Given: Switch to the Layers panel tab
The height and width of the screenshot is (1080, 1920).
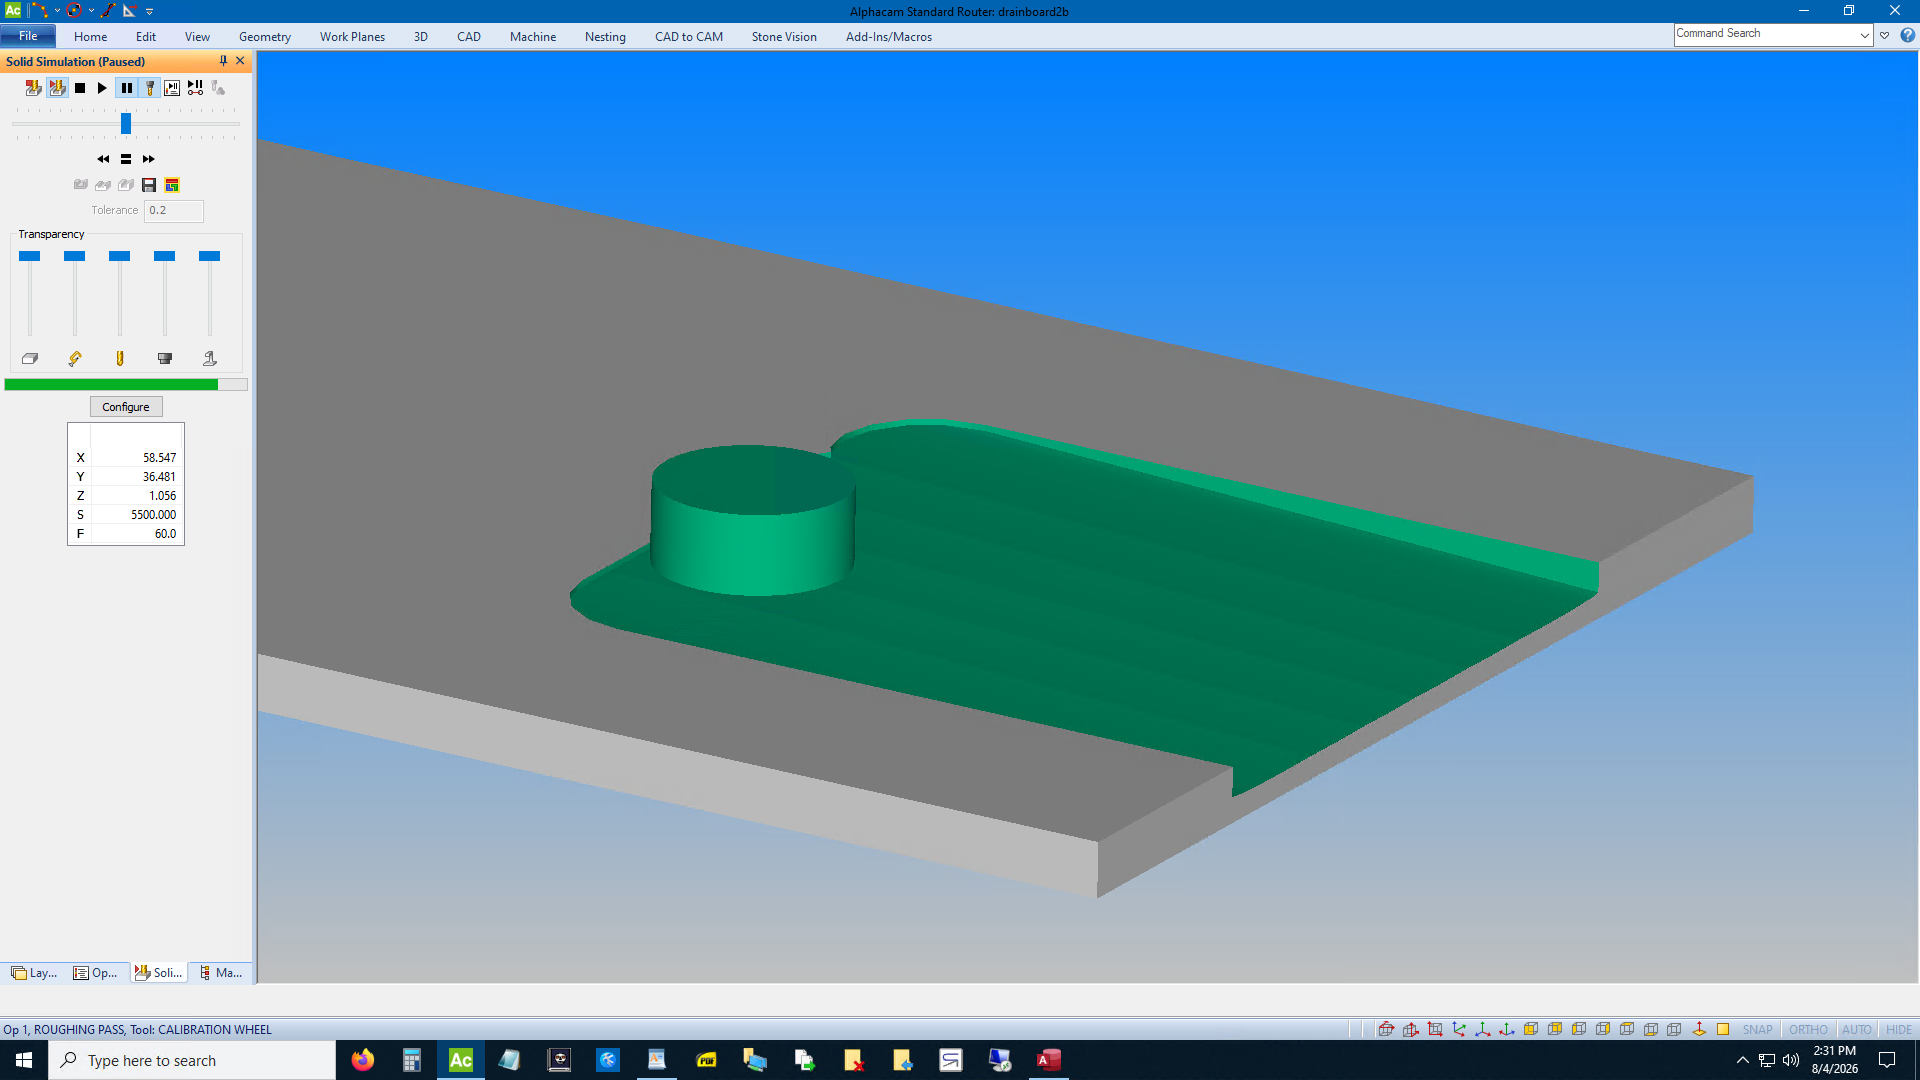Looking at the screenshot, I should click(x=34, y=973).
